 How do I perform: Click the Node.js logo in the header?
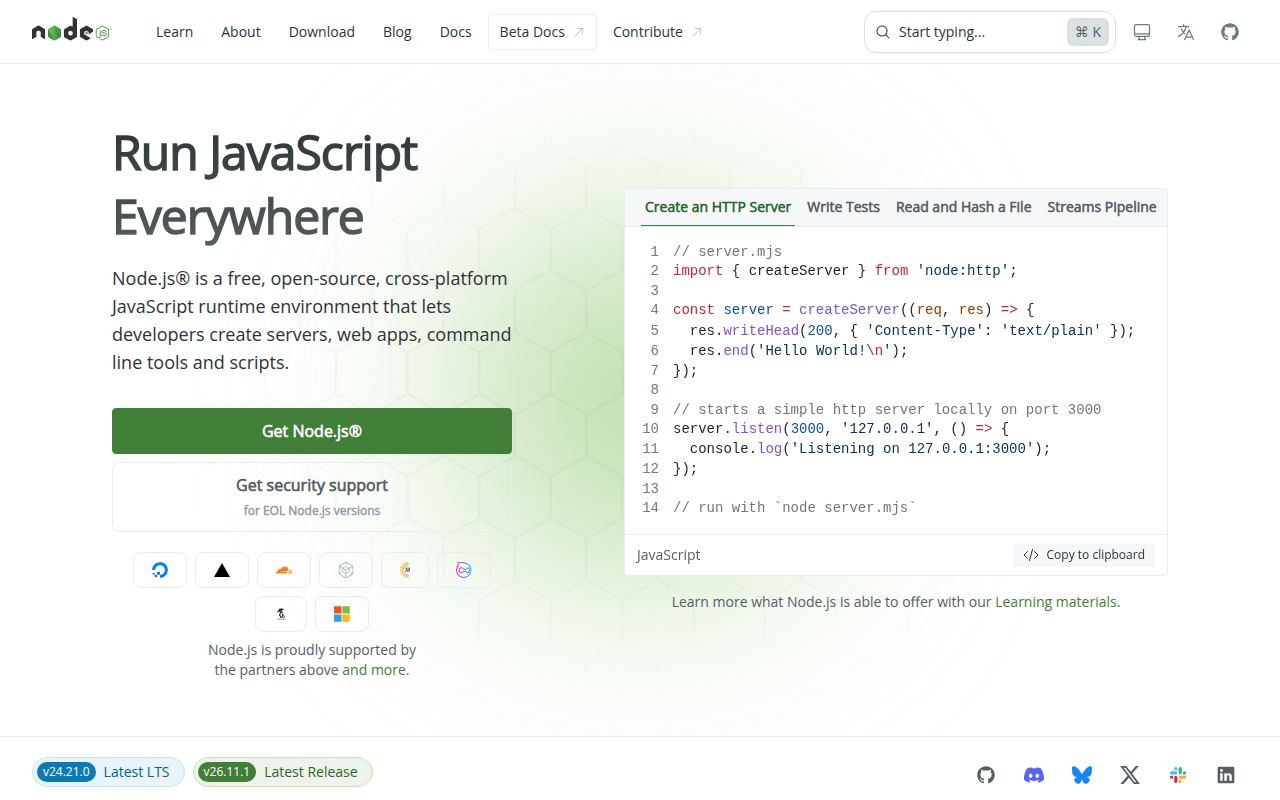pos(71,32)
